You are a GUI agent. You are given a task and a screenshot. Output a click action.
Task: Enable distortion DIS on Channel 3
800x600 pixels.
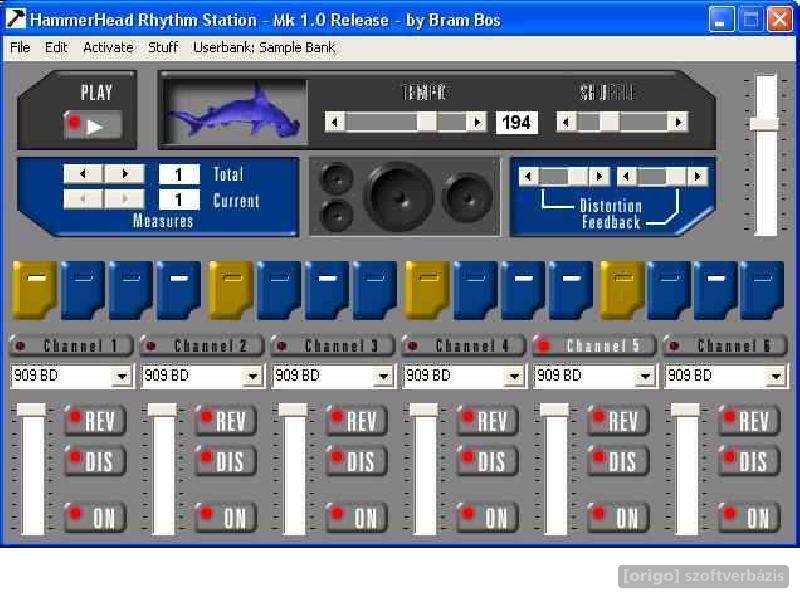(357, 461)
